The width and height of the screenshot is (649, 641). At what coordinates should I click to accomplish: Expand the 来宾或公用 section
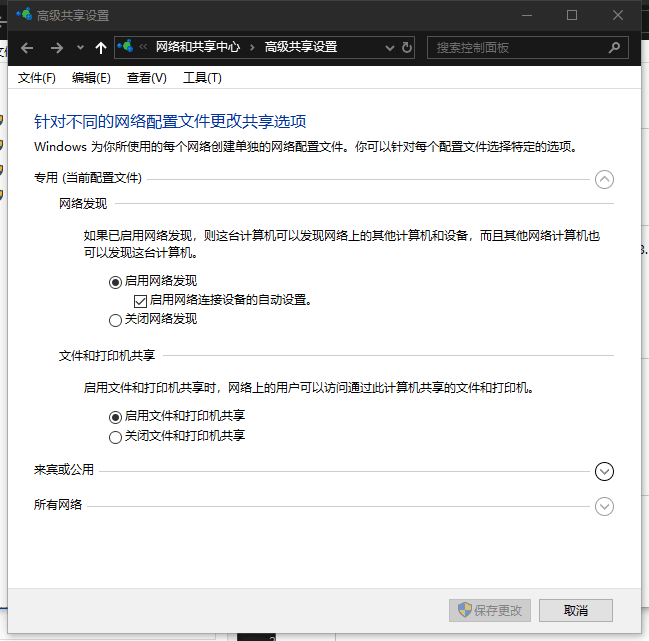[604, 471]
